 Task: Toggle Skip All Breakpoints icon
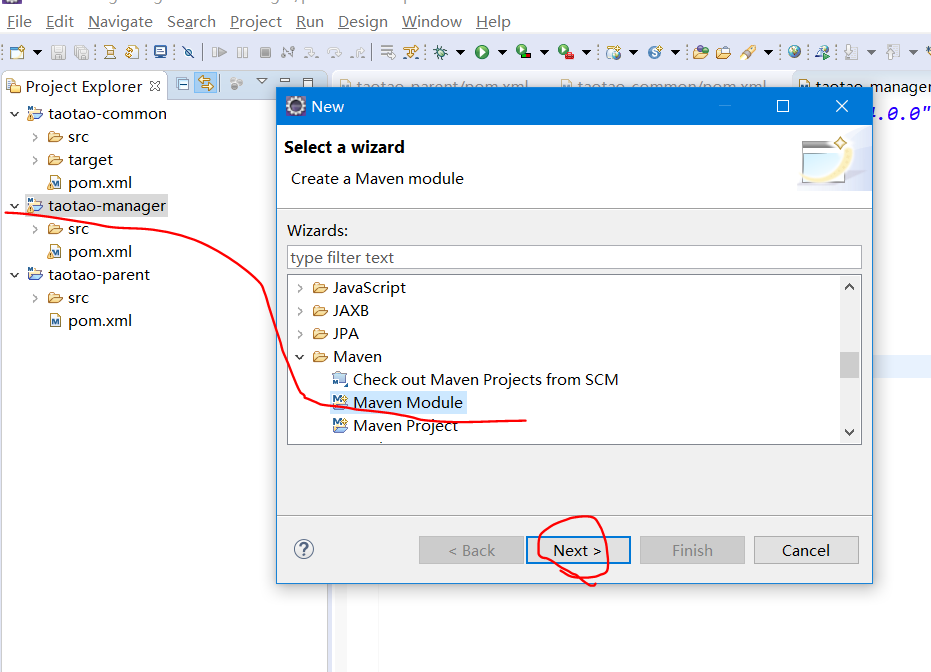[x=188, y=52]
